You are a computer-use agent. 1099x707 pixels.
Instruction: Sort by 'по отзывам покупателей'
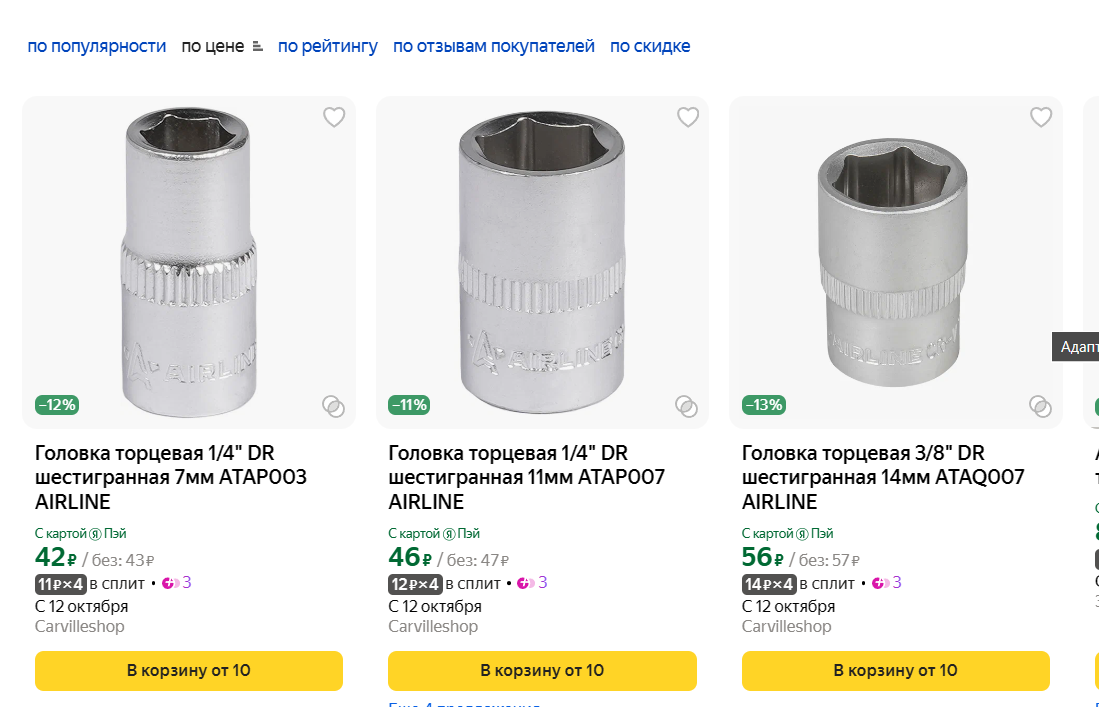click(x=494, y=46)
